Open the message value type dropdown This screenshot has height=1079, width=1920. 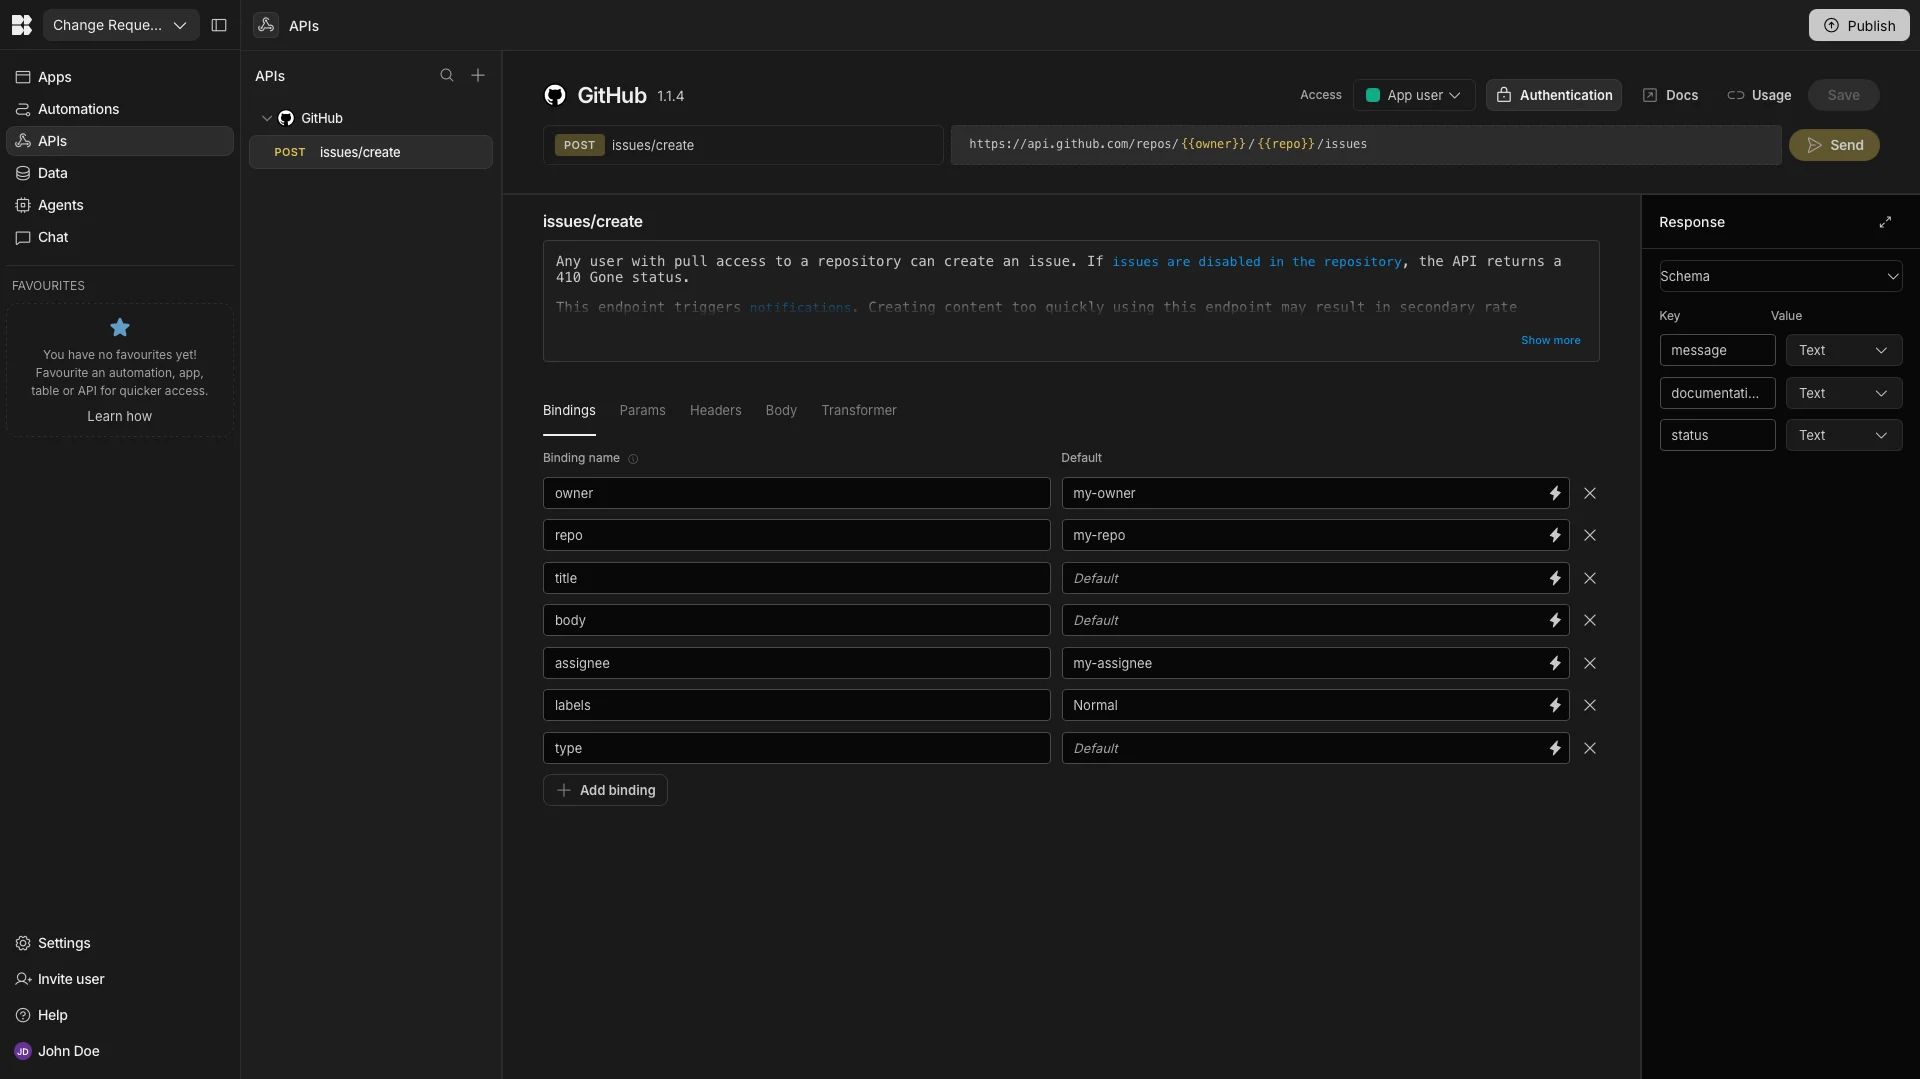1843,350
